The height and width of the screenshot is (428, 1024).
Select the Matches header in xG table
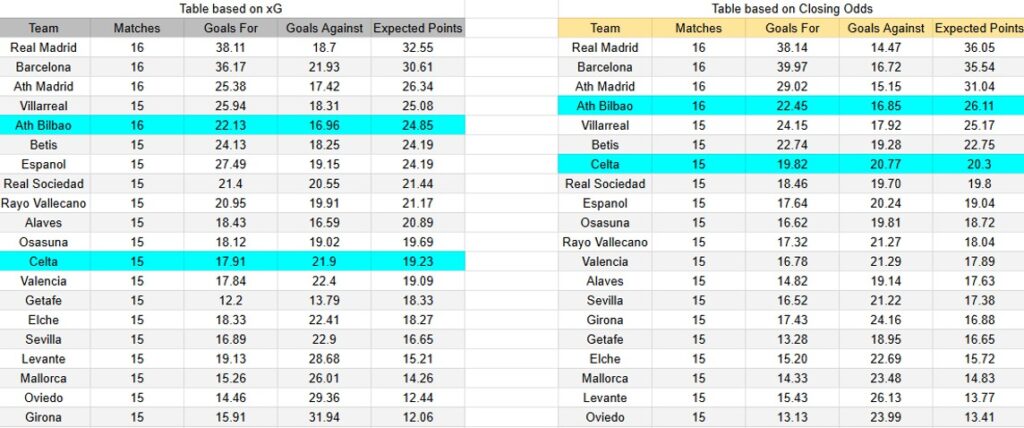tap(136, 28)
